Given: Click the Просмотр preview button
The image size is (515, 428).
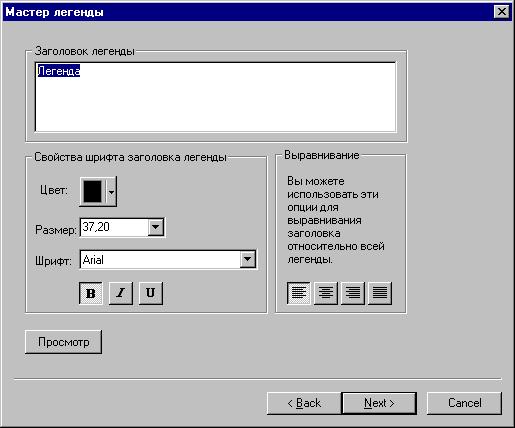Looking at the screenshot, I should tap(63, 342).
